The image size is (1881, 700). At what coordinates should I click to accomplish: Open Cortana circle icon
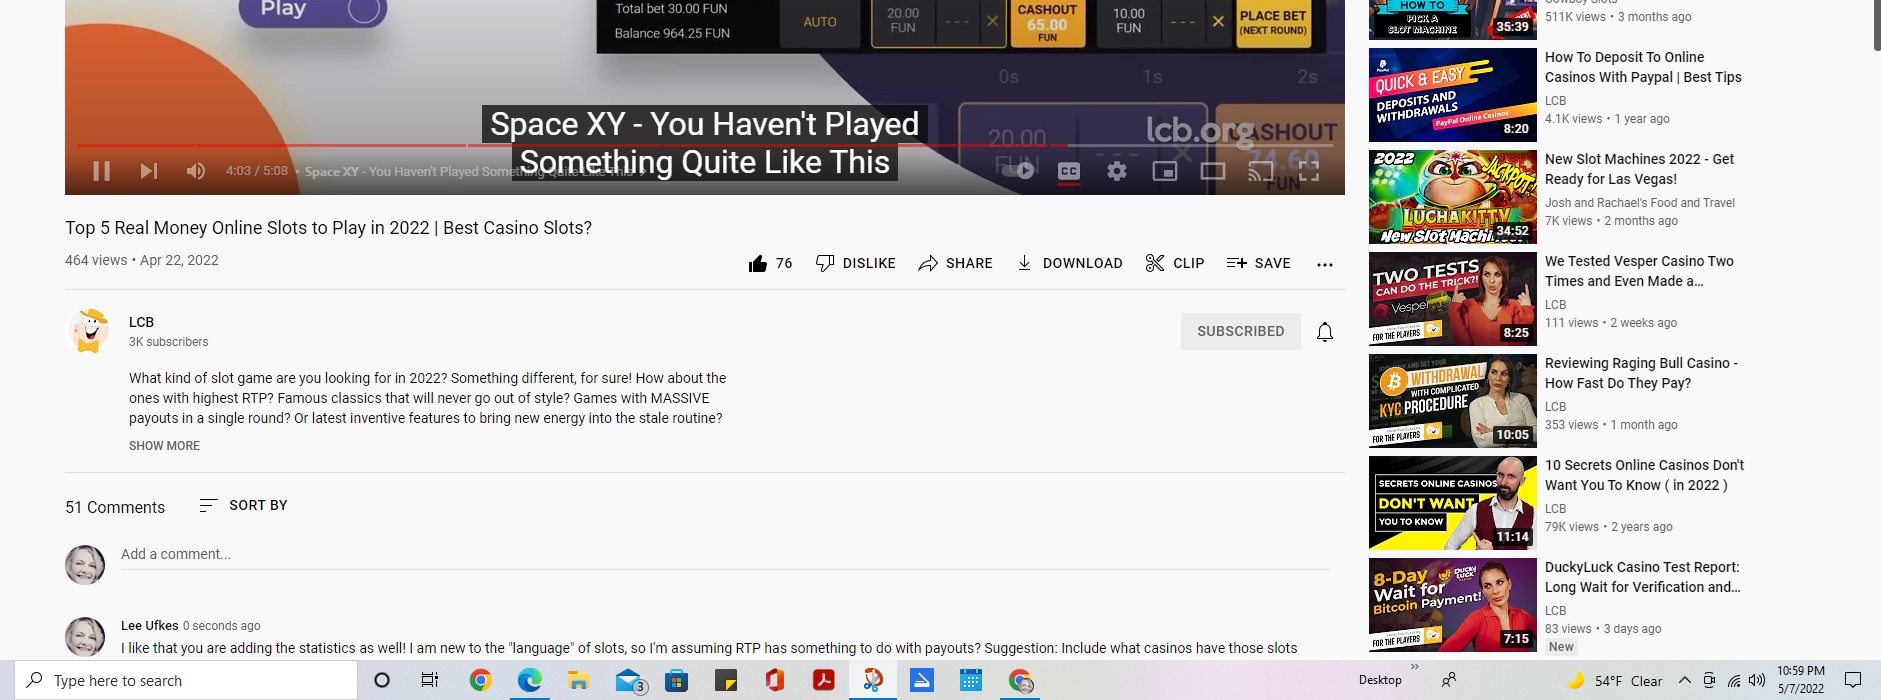pos(381,680)
